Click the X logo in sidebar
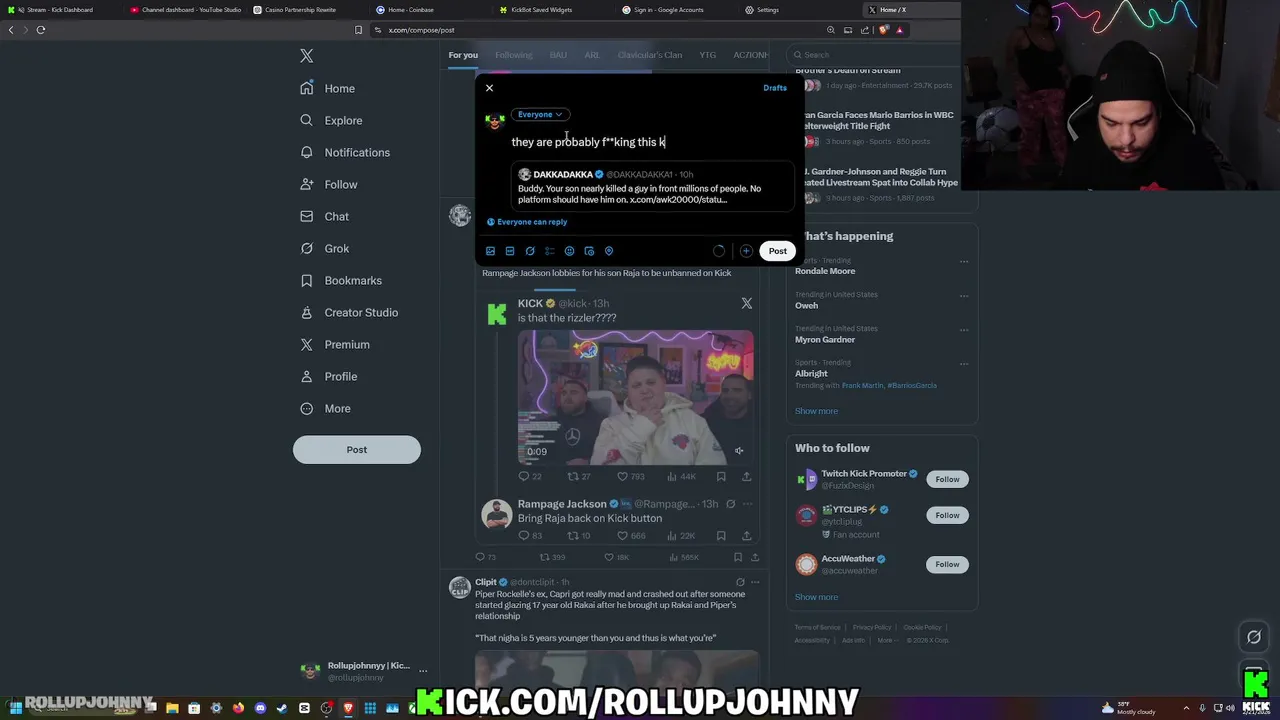Screen dimensions: 1280x720 coord(307,56)
